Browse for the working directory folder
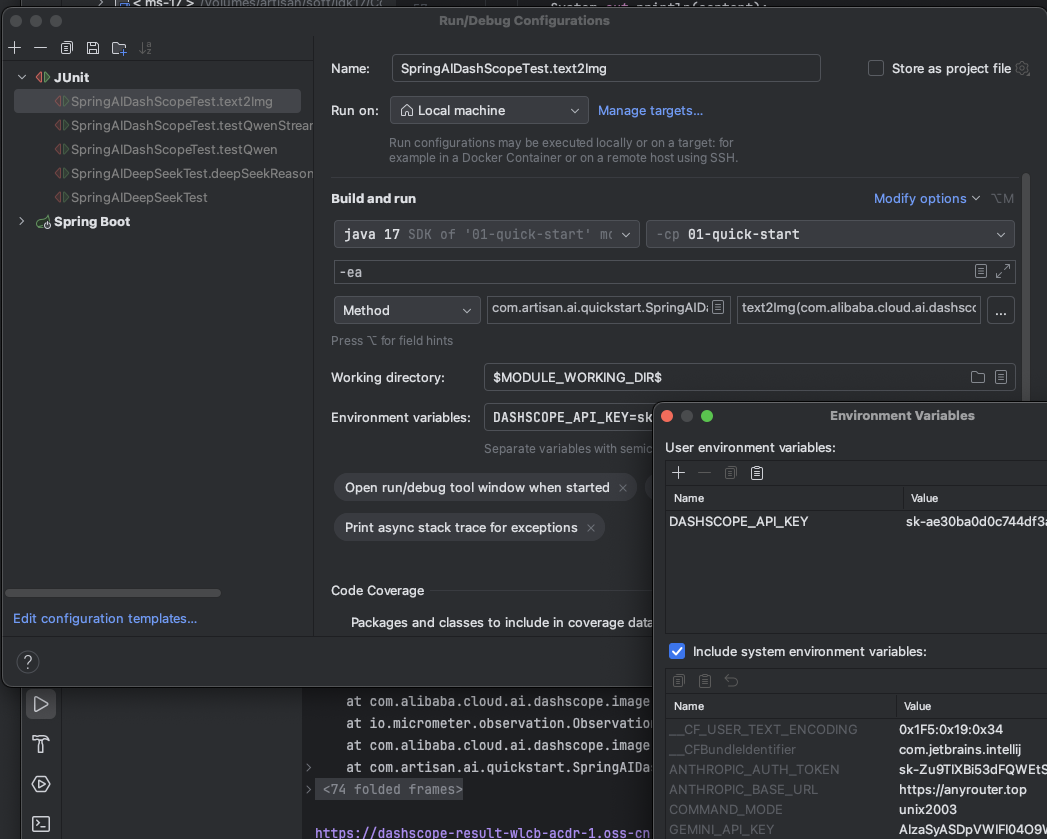Screen dimensions: 1047x839 pos(978,377)
